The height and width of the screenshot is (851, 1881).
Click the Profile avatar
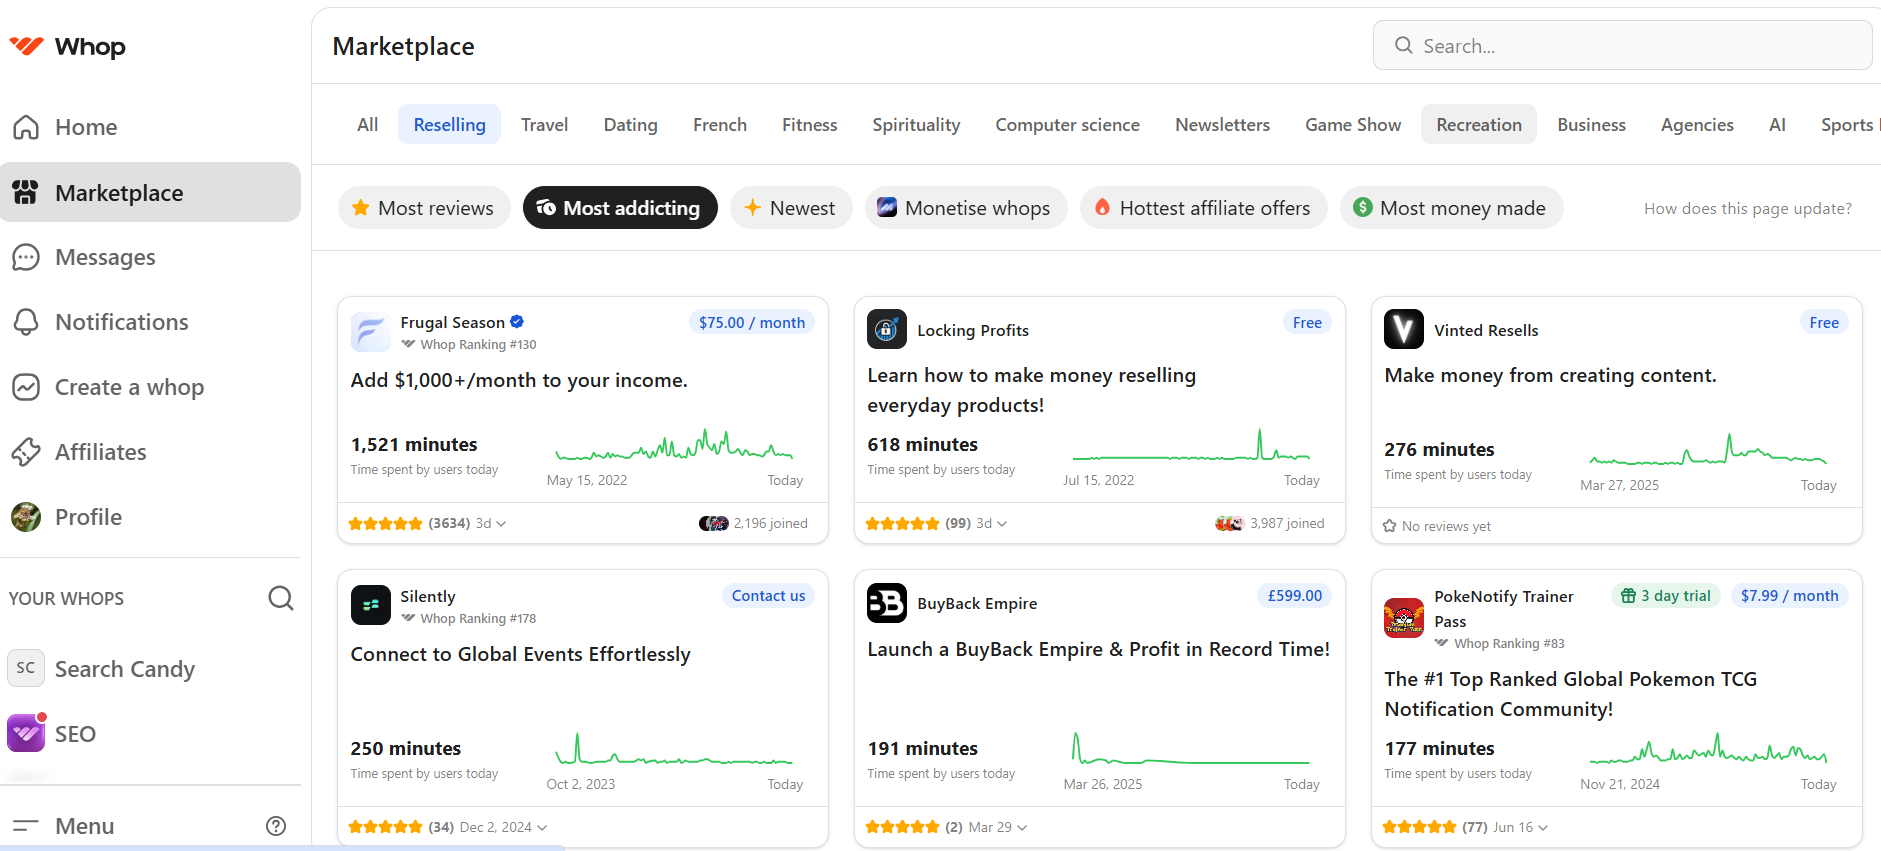coord(26,517)
